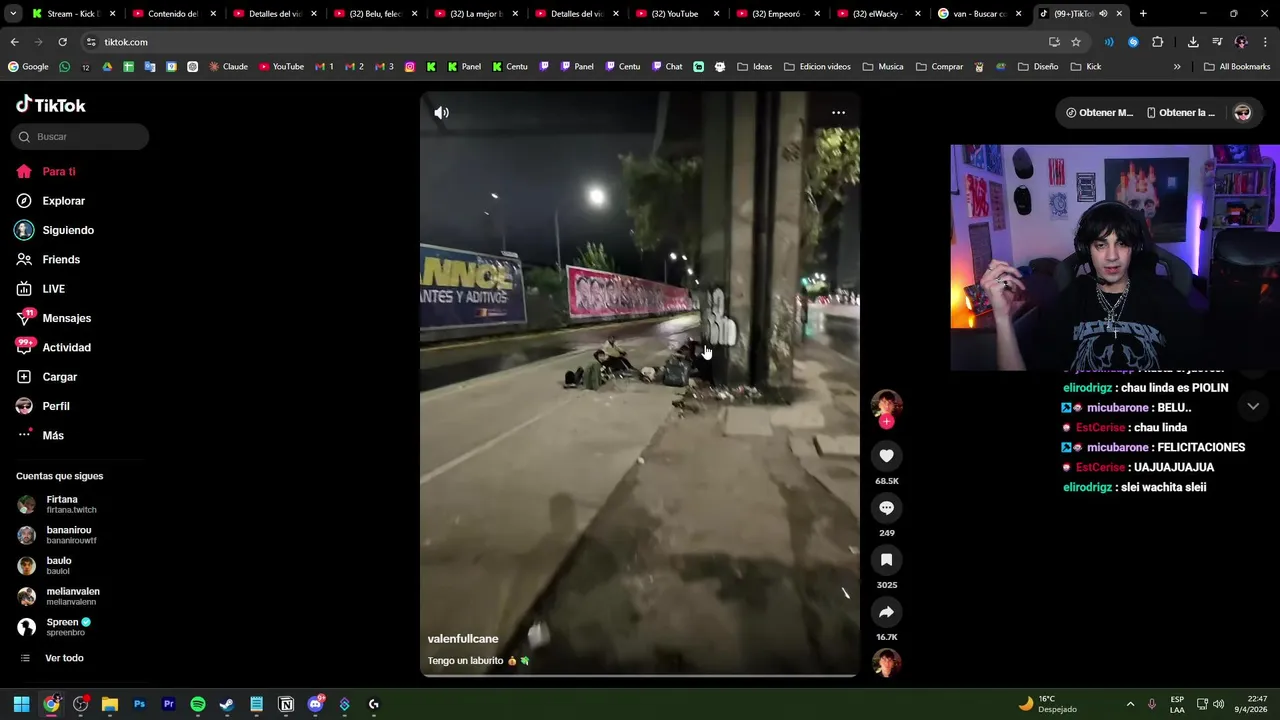Image resolution: width=1280 pixels, height=720 pixels.
Task: Reload the page
Action: click(x=62, y=42)
